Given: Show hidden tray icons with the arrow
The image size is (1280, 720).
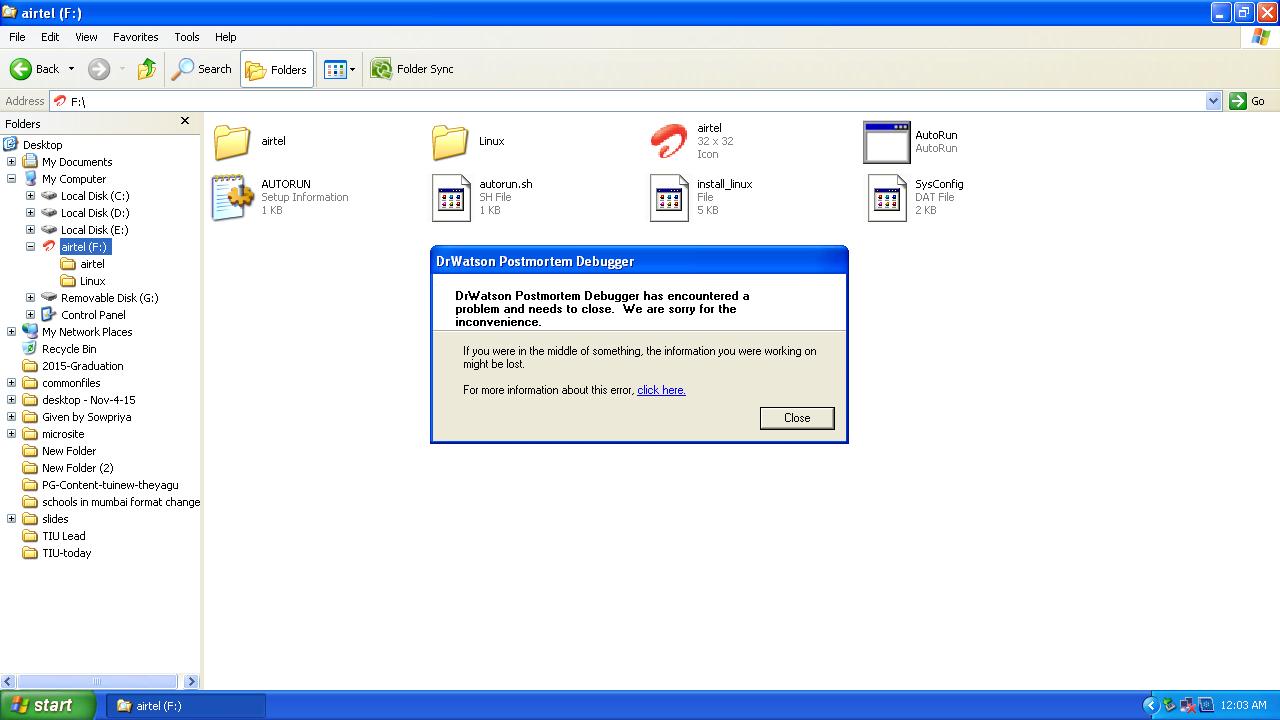Looking at the screenshot, I should 1149,705.
